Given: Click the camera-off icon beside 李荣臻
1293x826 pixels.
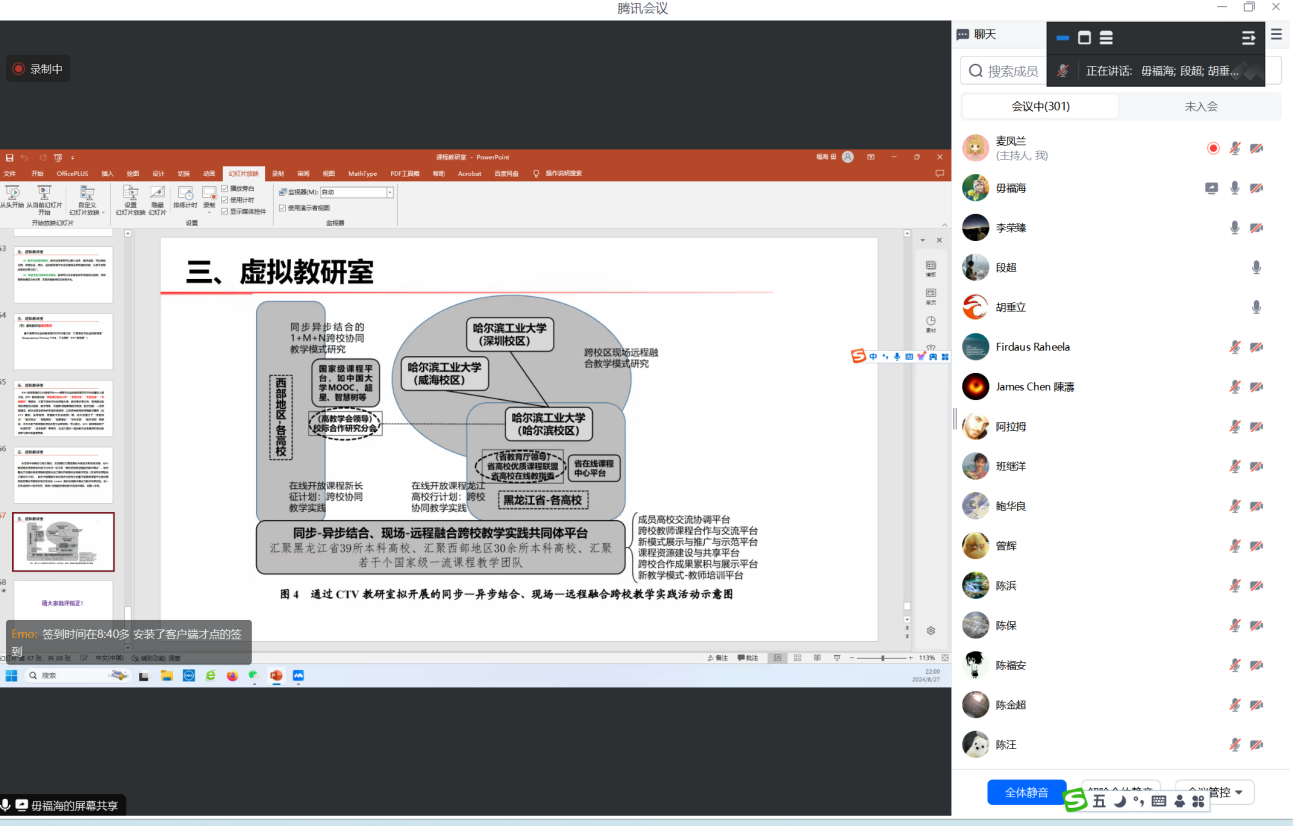Looking at the screenshot, I should point(1256,228).
